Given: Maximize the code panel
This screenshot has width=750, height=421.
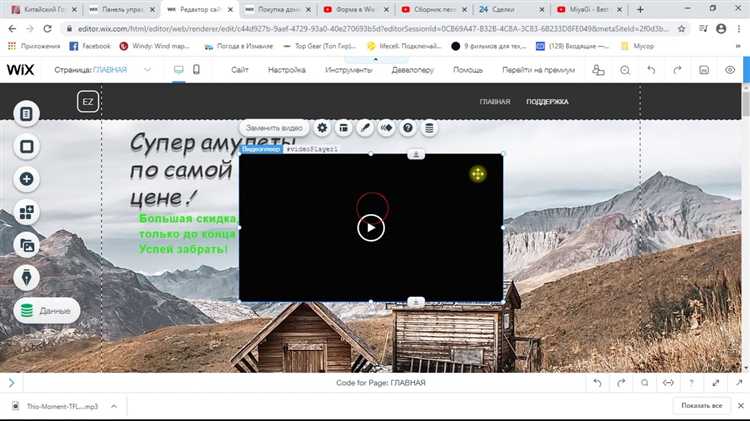Looking at the screenshot, I should (x=716, y=383).
